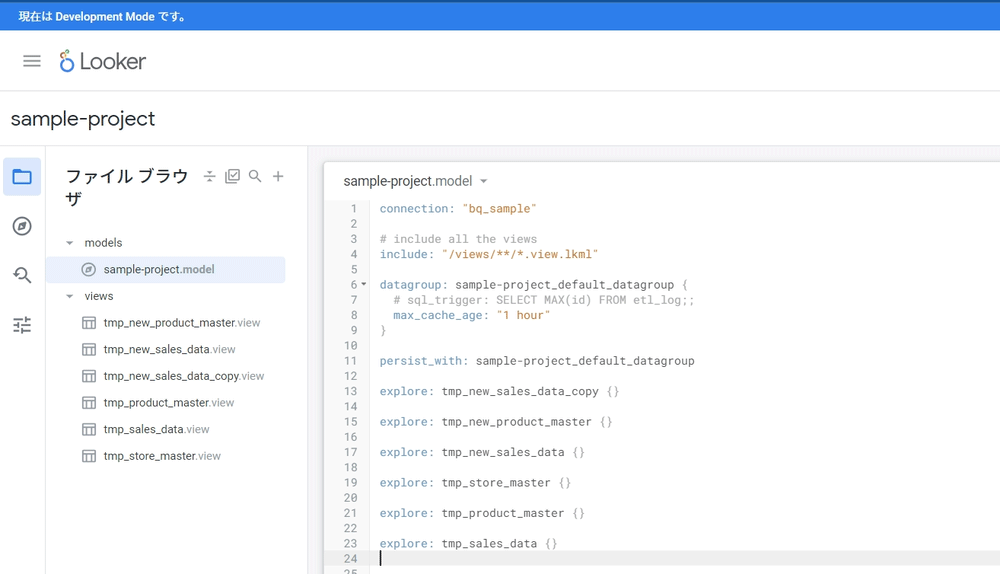Click the Looker logo
The height and width of the screenshot is (574, 1000).
102,61
